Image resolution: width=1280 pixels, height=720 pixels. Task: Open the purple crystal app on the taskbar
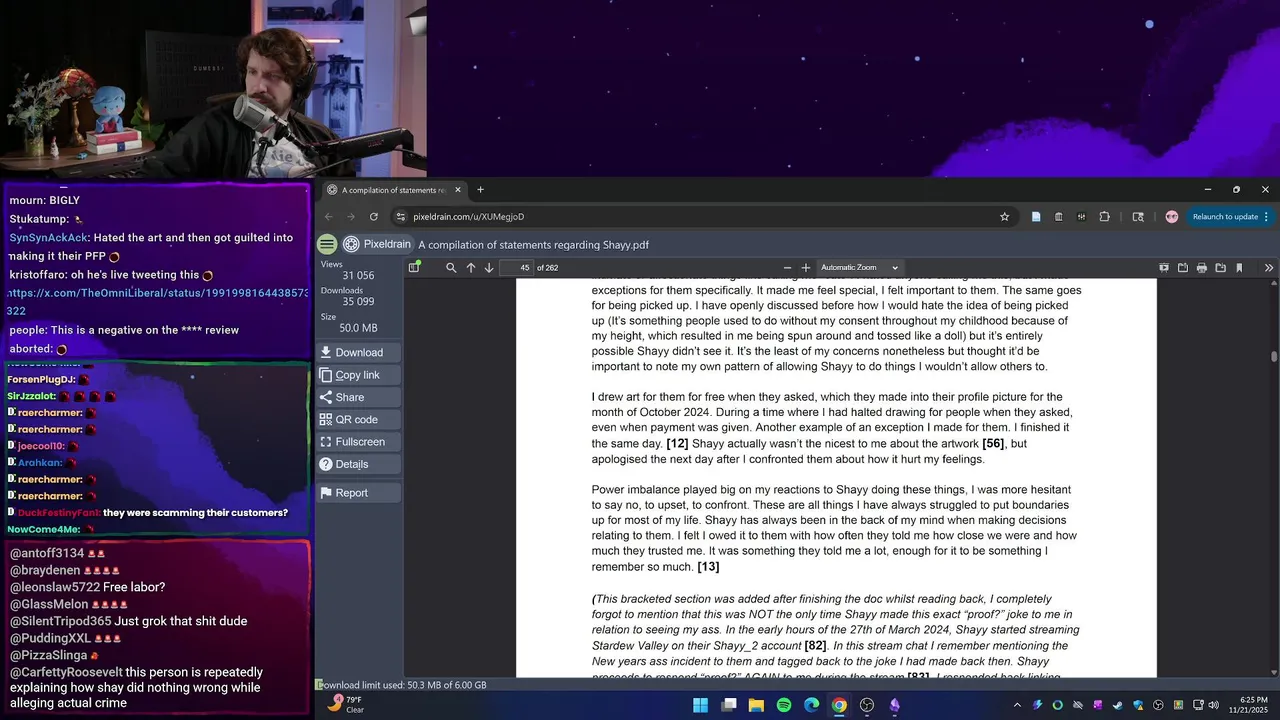[895, 705]
